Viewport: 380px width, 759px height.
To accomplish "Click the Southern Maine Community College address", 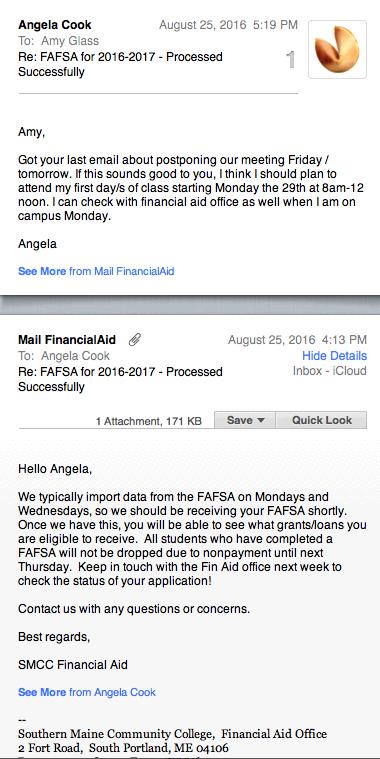I will point(172,741).
